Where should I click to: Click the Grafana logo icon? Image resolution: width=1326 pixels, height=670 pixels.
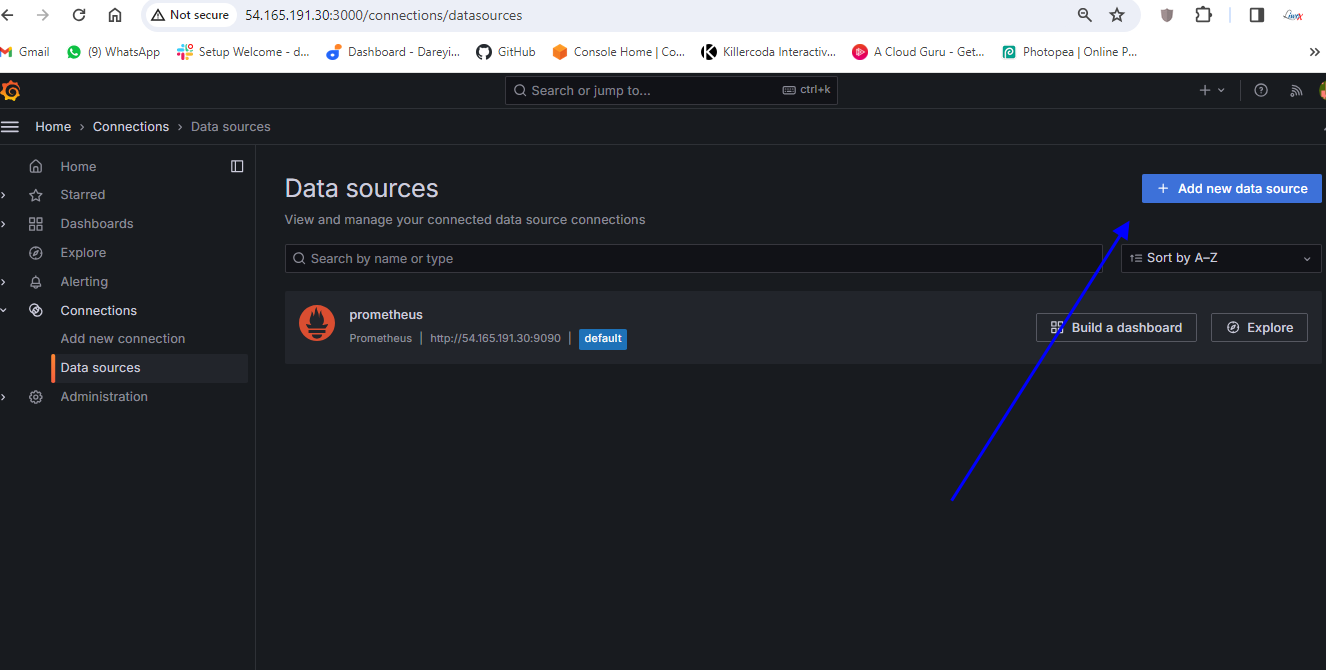pos(10,91)
